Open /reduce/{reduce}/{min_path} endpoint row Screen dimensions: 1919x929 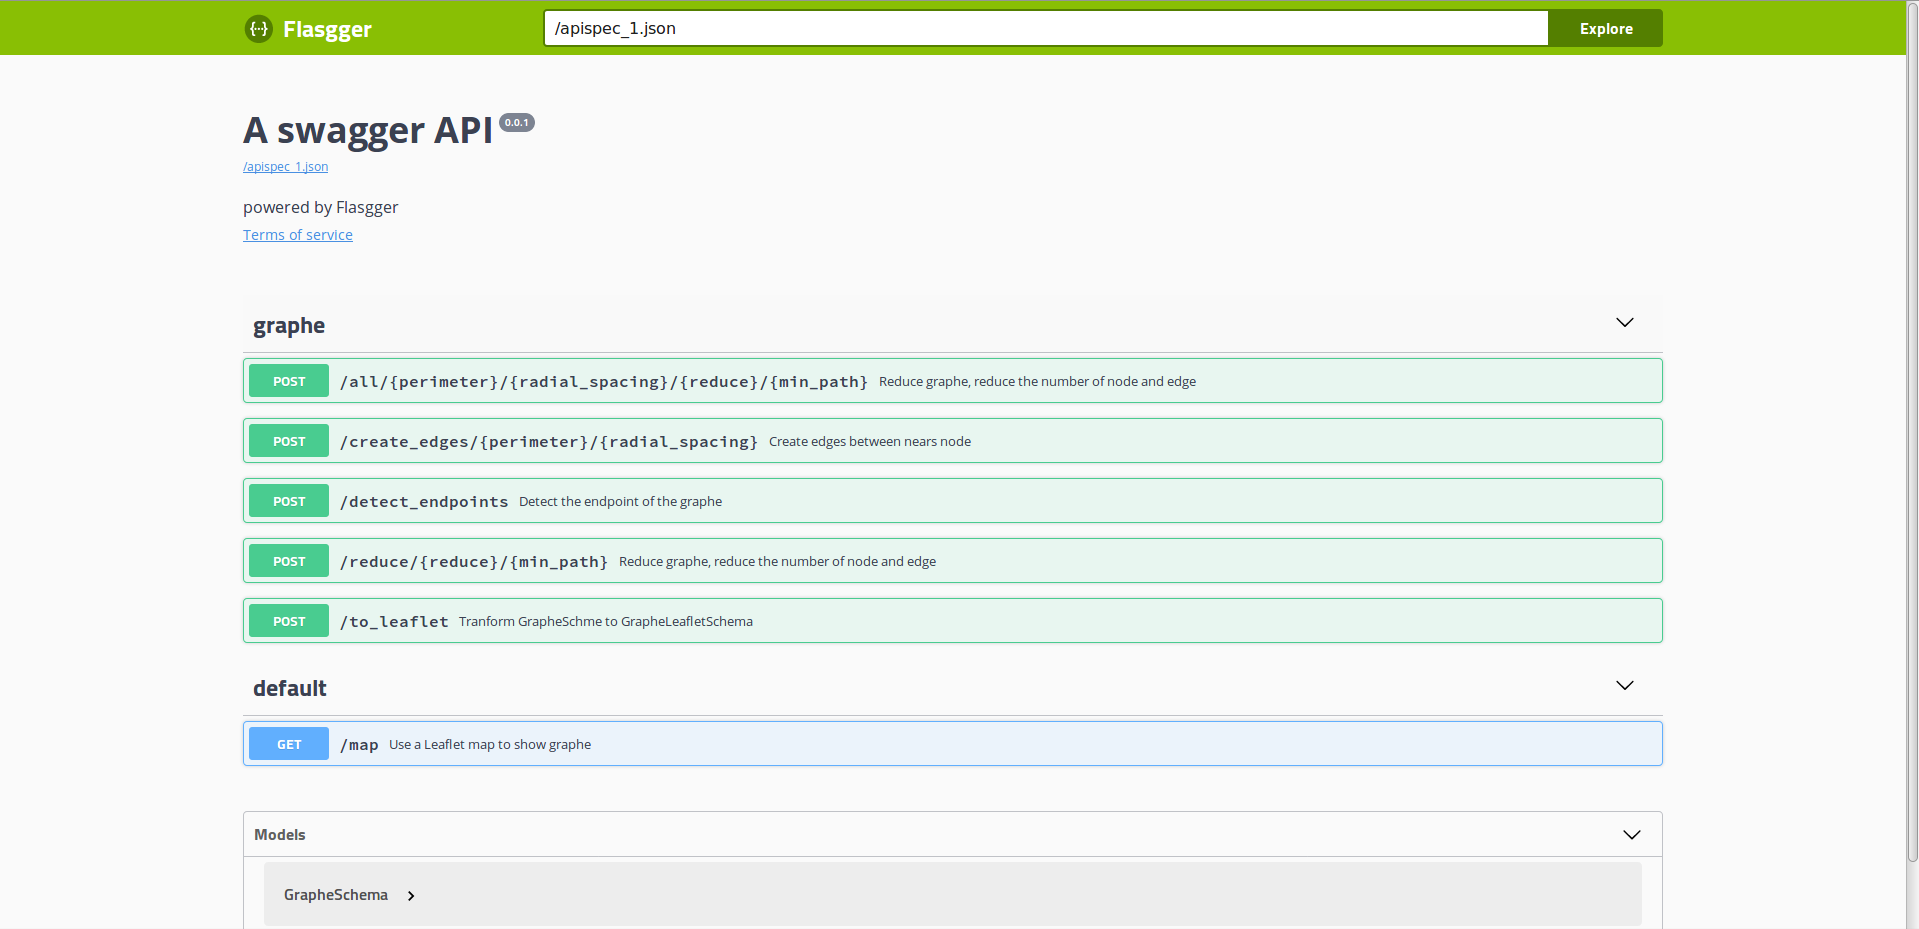click(x=953, y=561)
